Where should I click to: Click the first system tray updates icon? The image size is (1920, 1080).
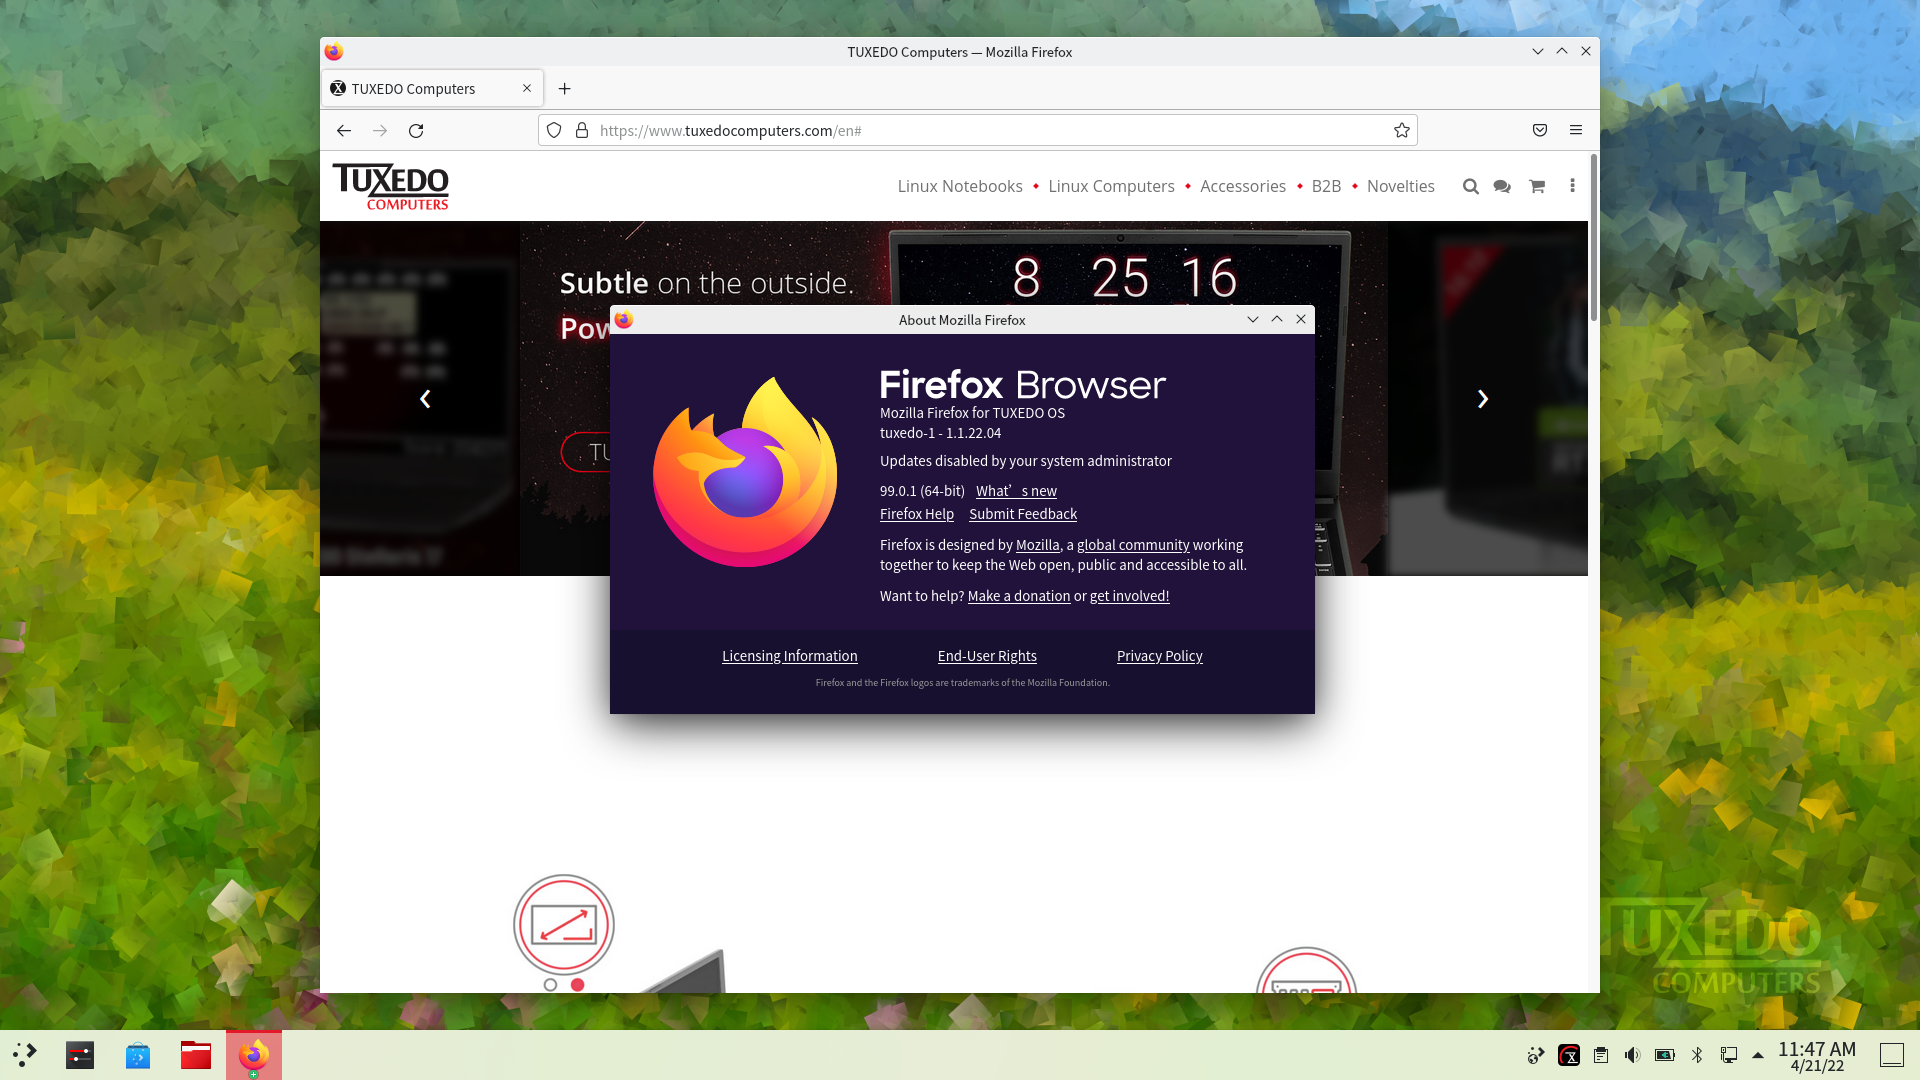pos(1536,1055)
